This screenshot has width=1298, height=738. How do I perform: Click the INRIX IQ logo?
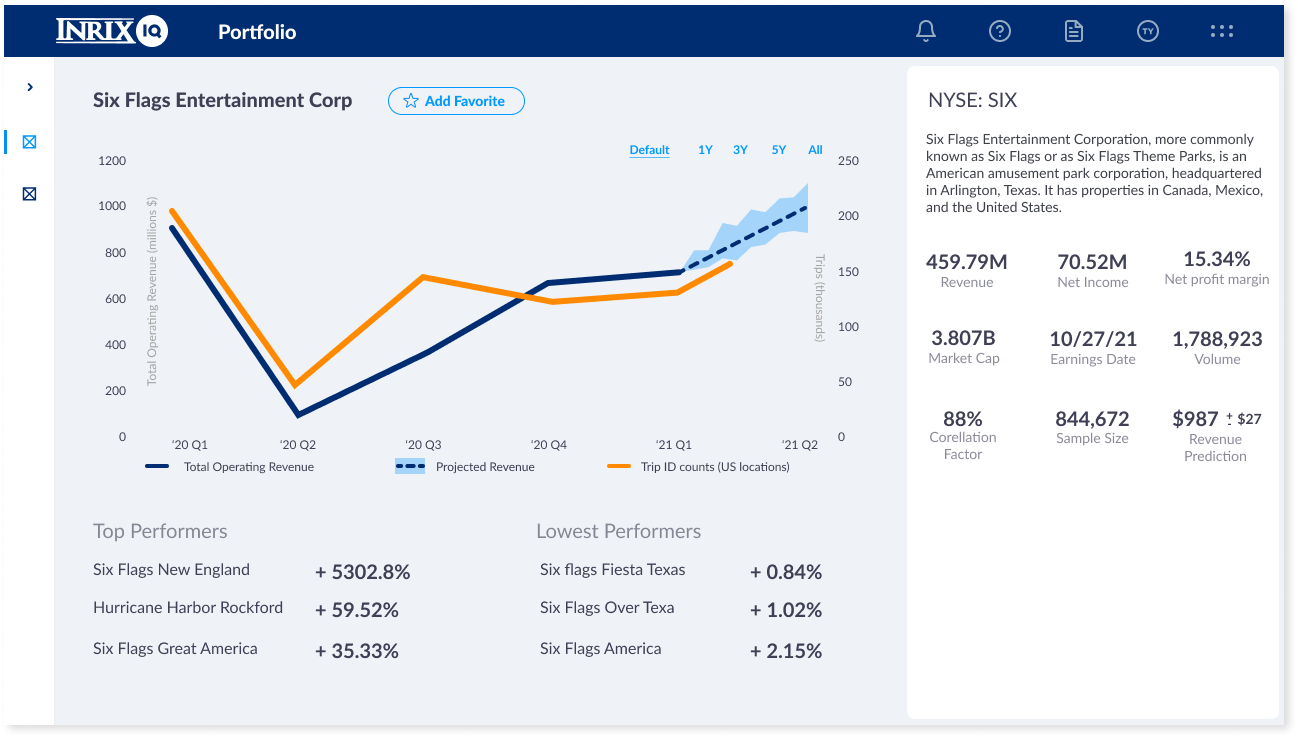[112, 31]
